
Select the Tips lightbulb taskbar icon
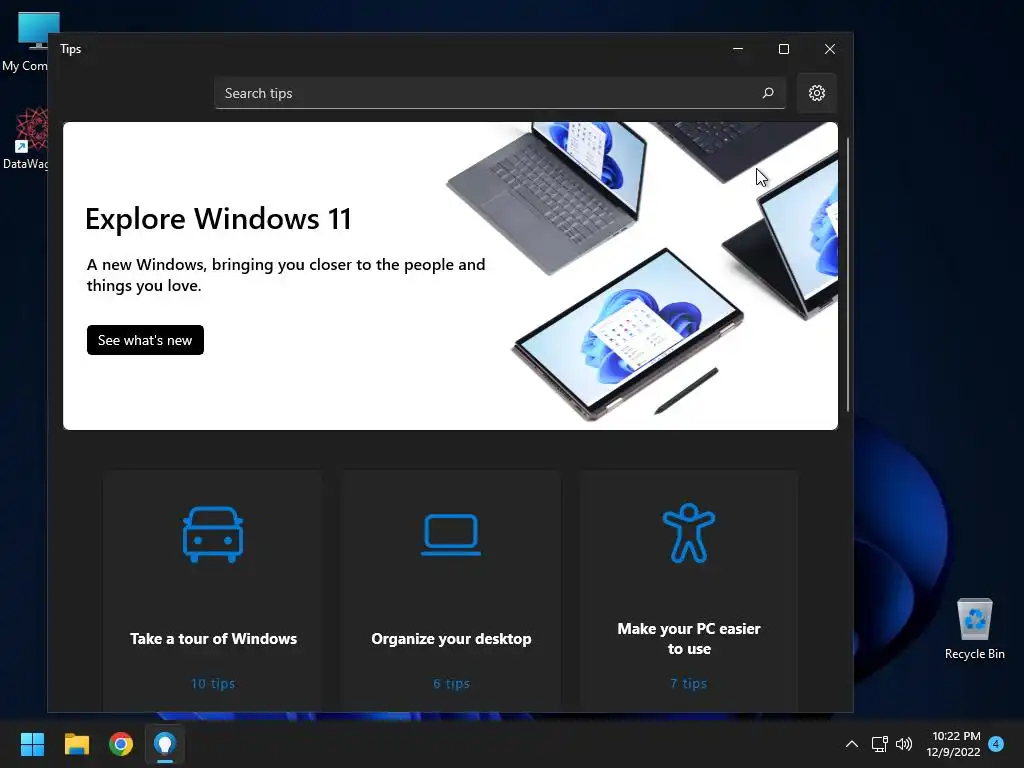165,744
